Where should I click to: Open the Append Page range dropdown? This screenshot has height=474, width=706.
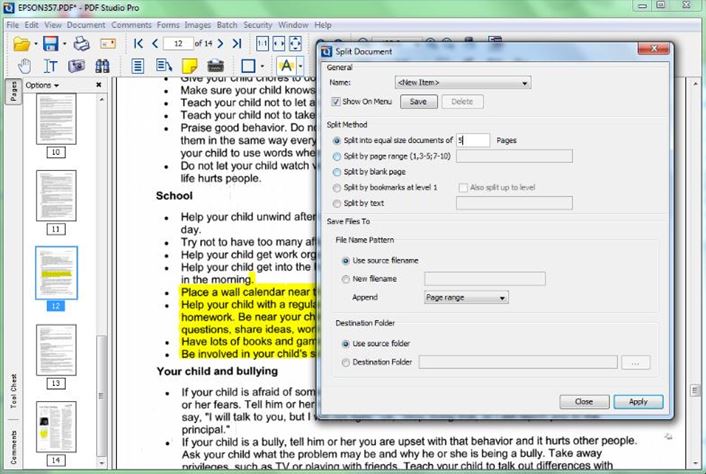[466, 298]
